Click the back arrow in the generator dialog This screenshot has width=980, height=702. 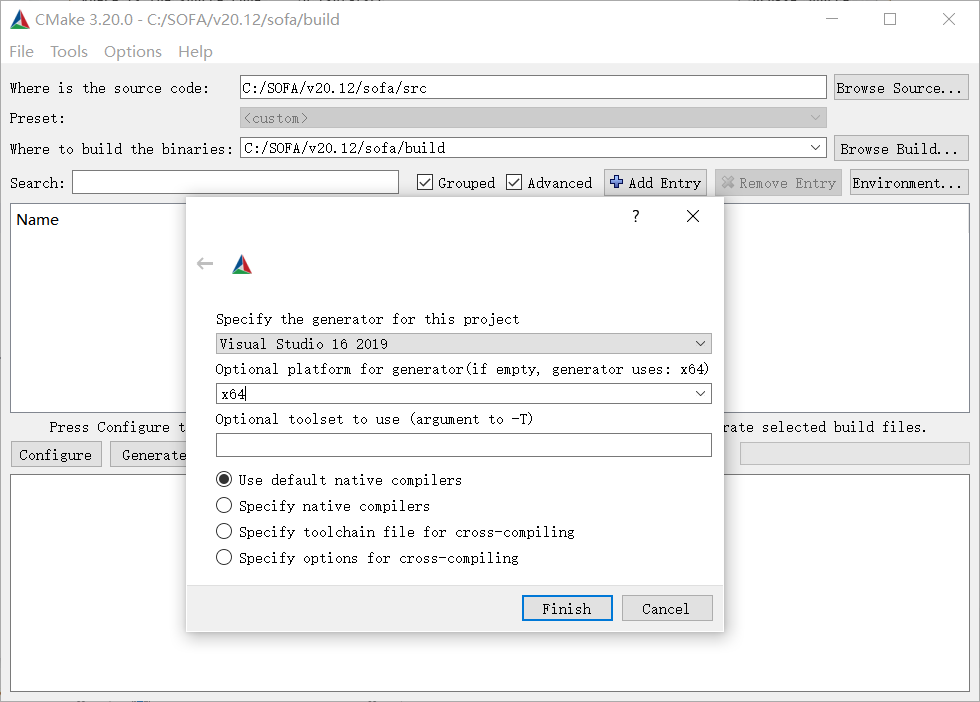tap(205, 263)
